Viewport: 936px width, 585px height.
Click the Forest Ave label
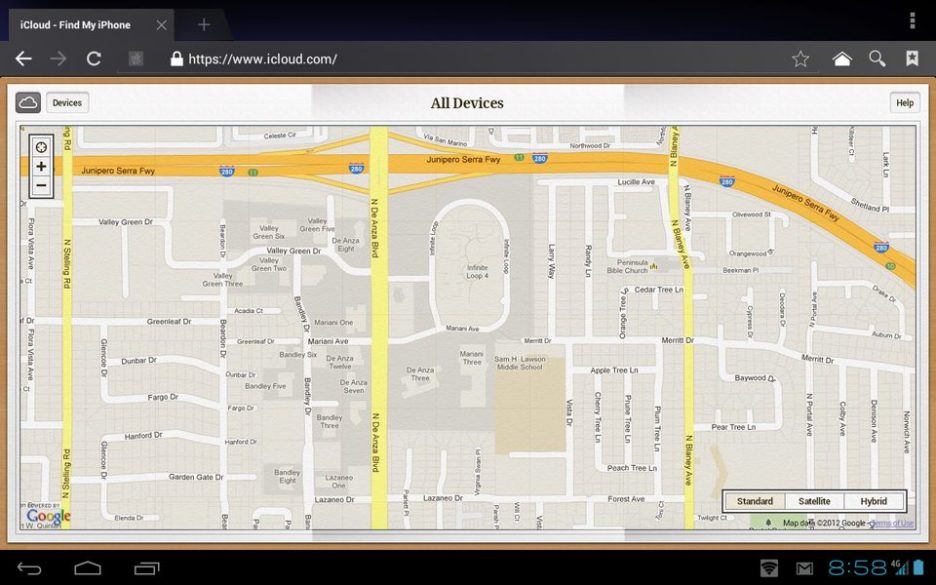[x=626, y=498]
